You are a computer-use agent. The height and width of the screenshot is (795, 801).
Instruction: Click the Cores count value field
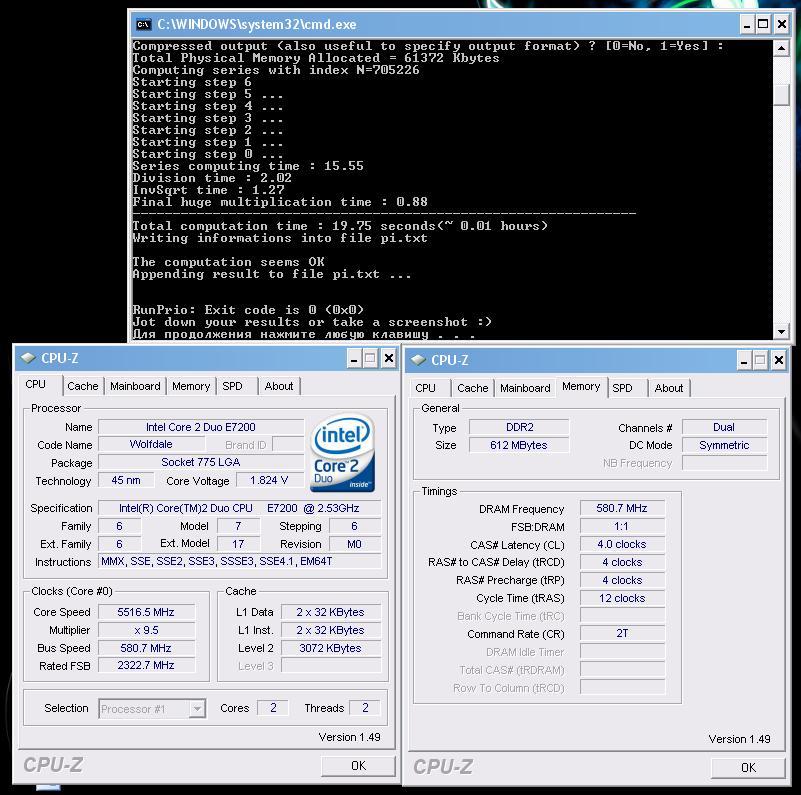(x=273, y=708)
